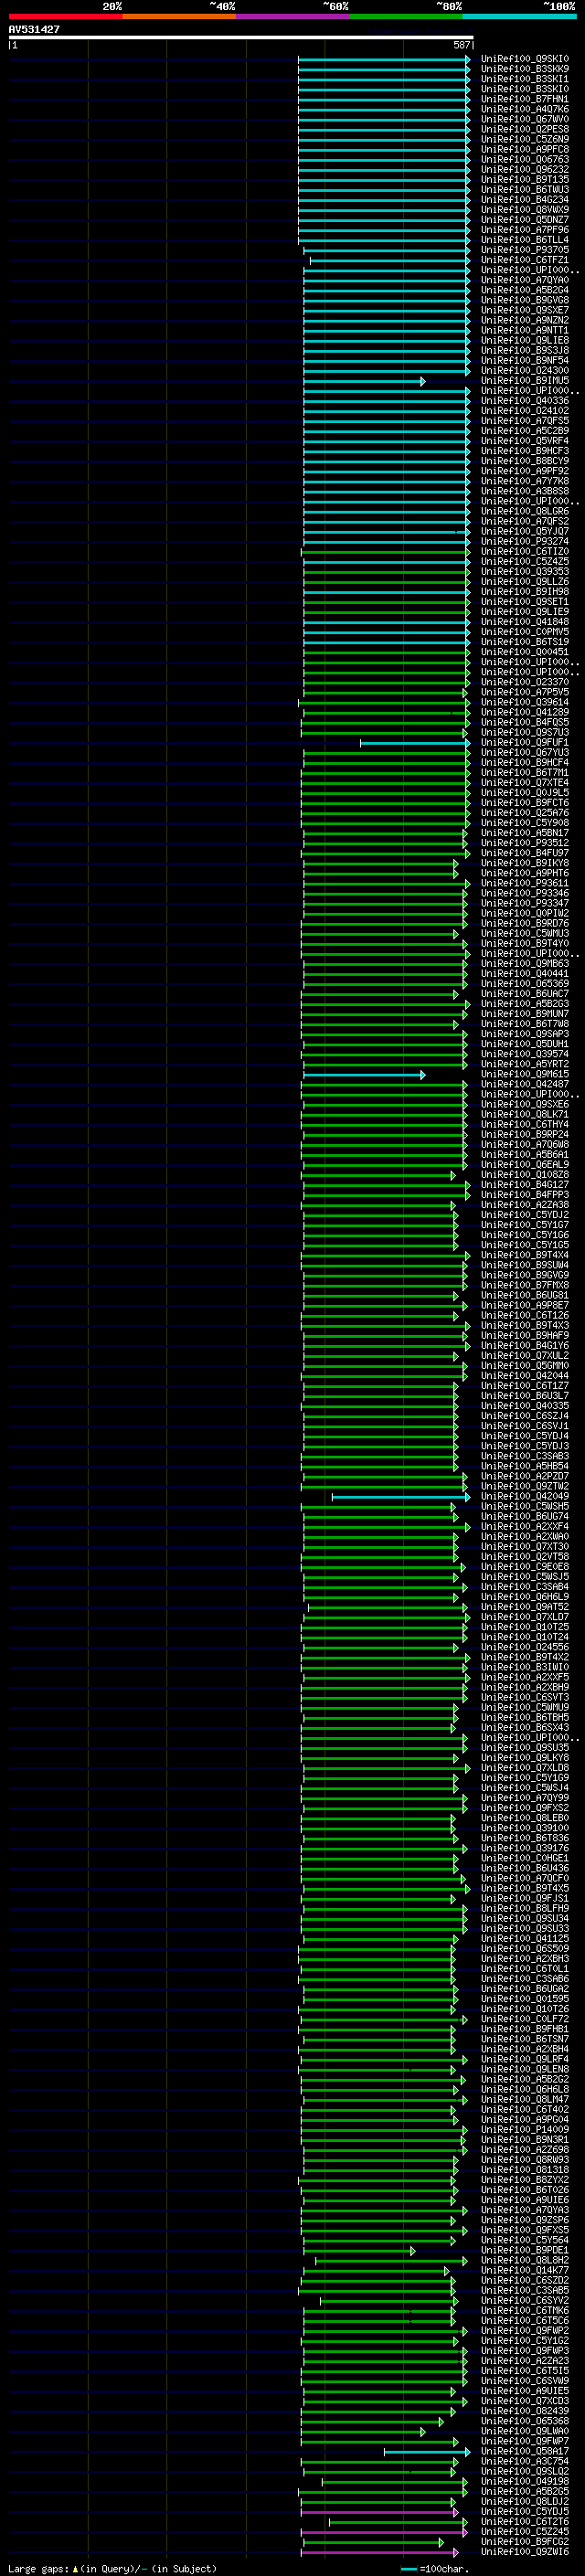Select hit label UniRef100_Q42044

tap(525, 1376)
